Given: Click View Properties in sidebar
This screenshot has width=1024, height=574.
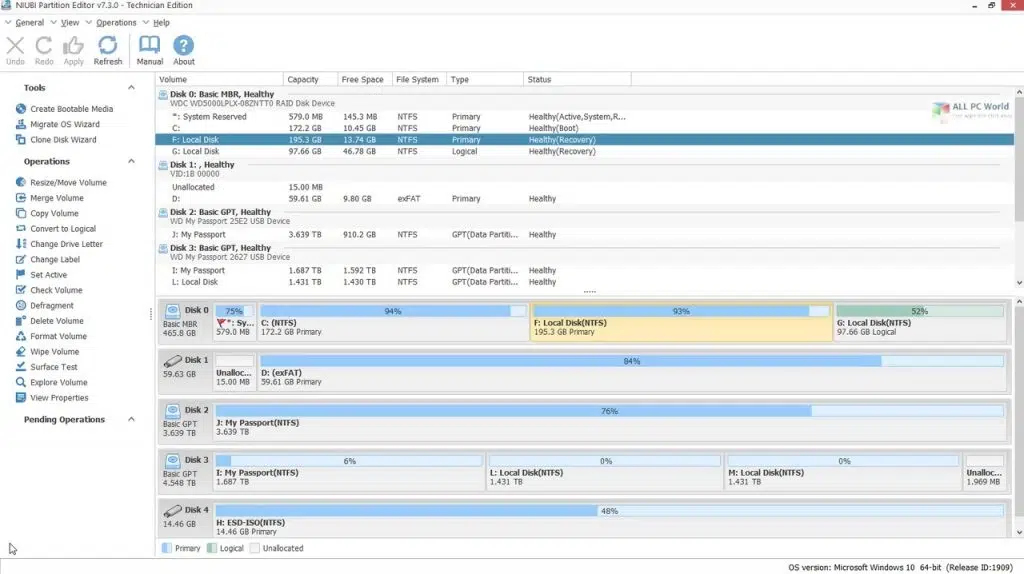Looking at the screenshot, I should coord(59,398).
